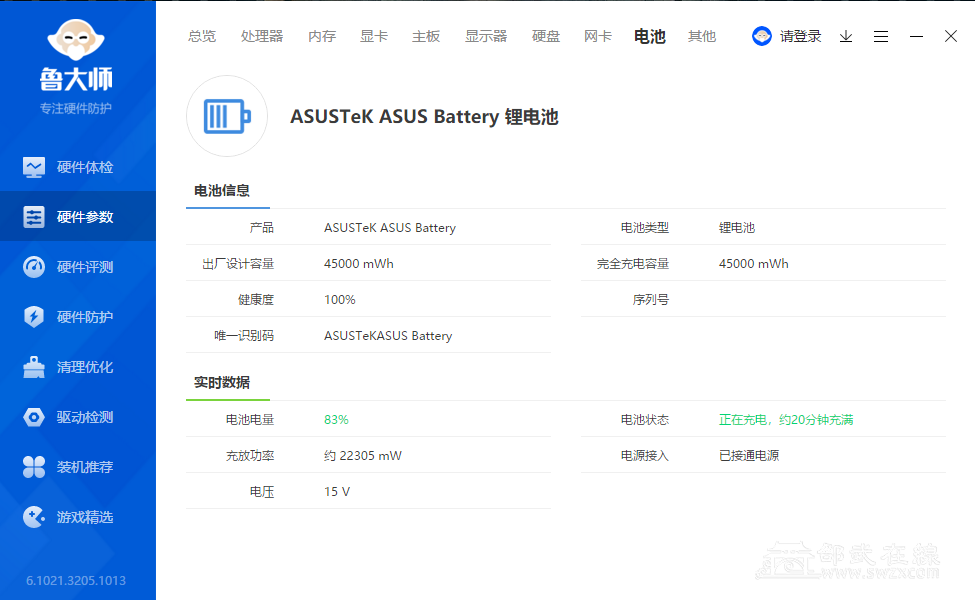Switch to the 总览 tab
The image size is (975, 600).
(202, 36)
